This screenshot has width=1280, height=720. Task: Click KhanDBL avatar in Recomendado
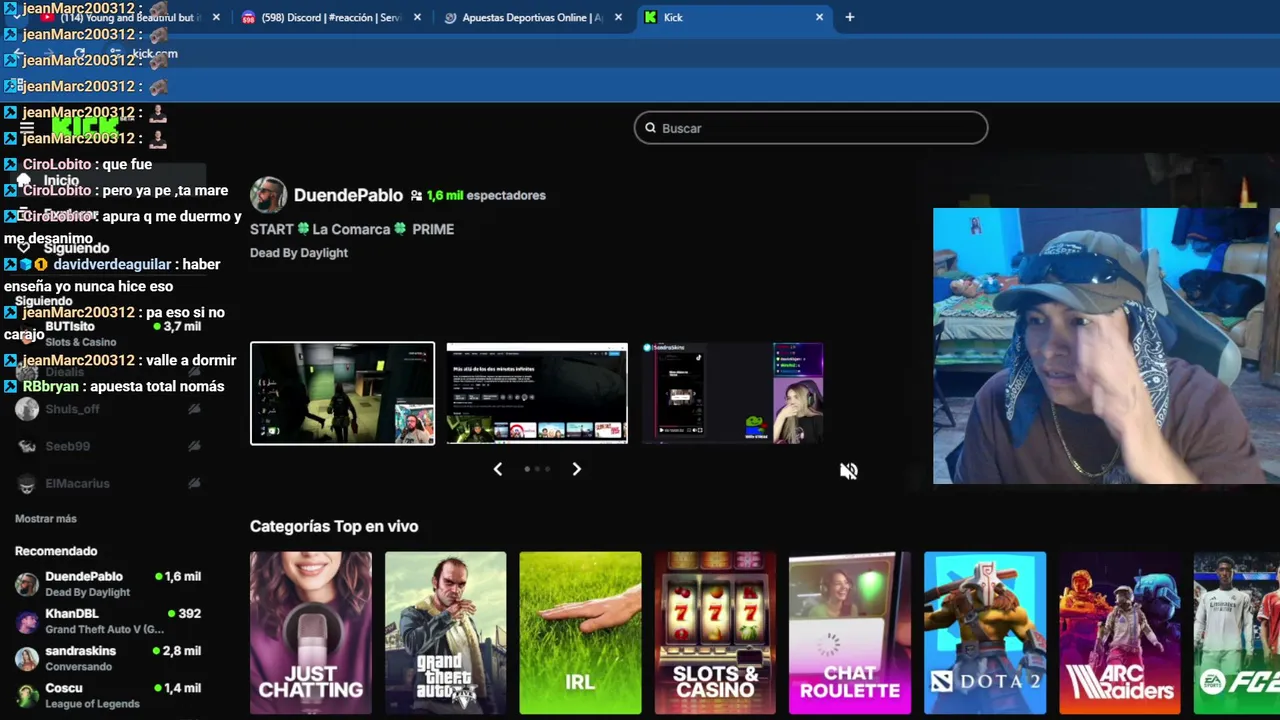pyautogui.click(x=27, y=621)
